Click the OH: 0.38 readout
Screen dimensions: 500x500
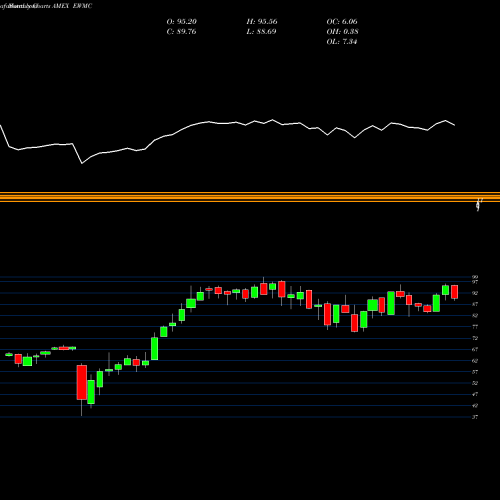(342, 32)
